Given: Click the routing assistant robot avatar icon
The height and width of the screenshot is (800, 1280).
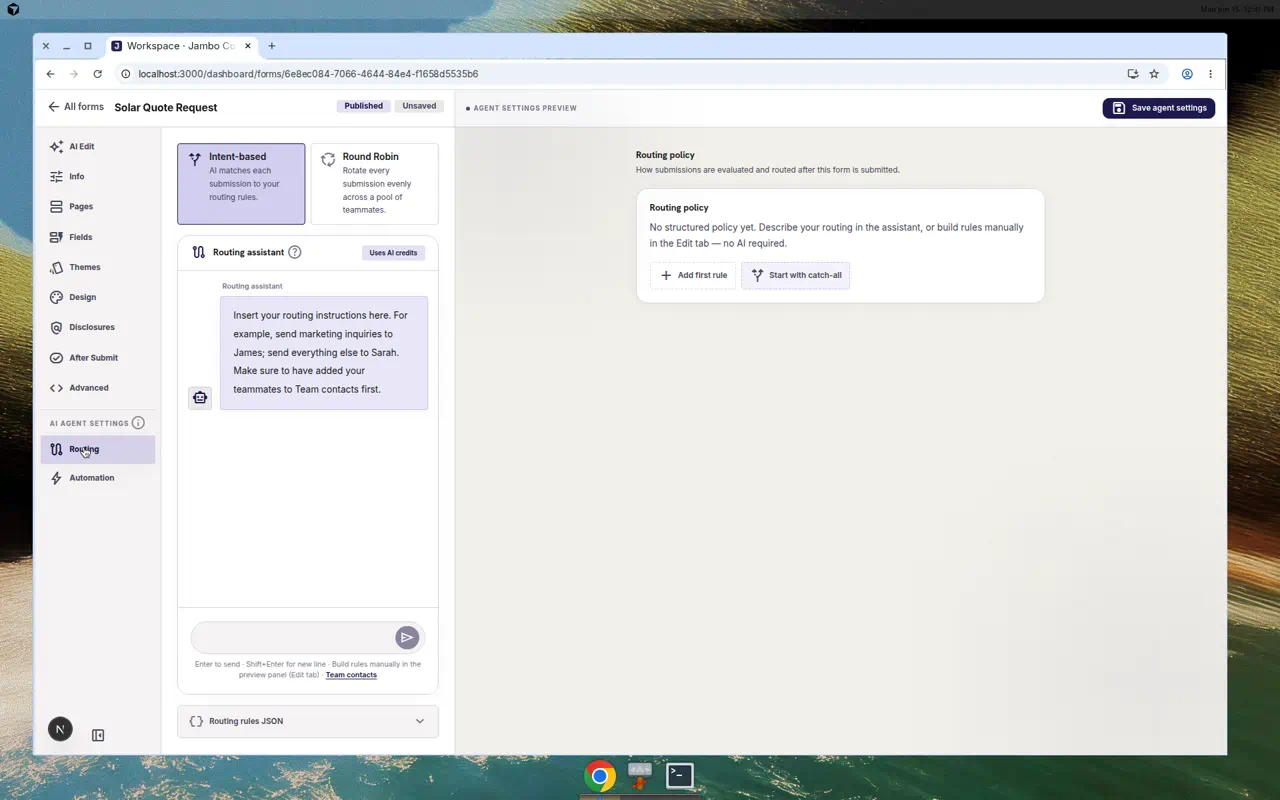Looking at the screenshot, I should [x=200, y=398].
